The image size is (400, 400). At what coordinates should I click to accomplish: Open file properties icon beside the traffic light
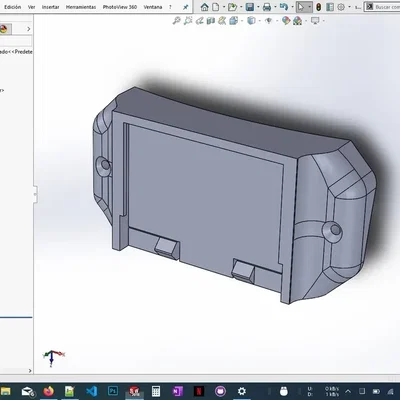(330, 7)
